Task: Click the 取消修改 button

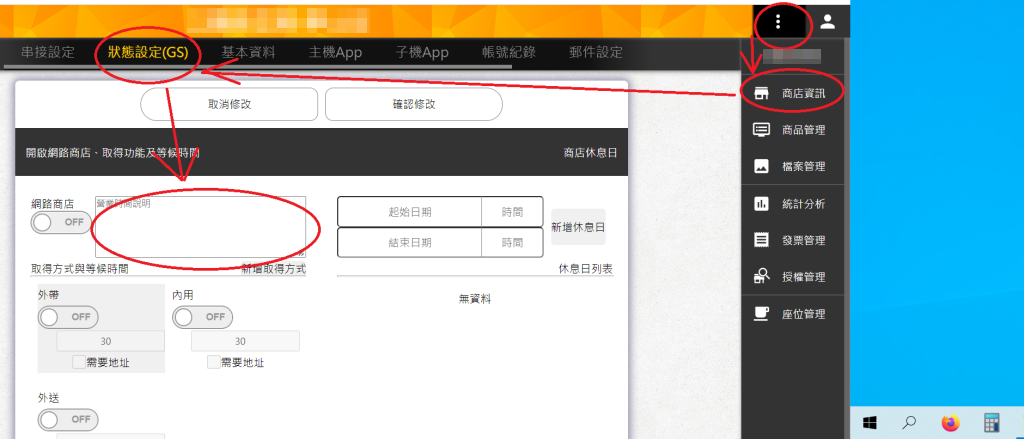Action: (x=229, y=104)
